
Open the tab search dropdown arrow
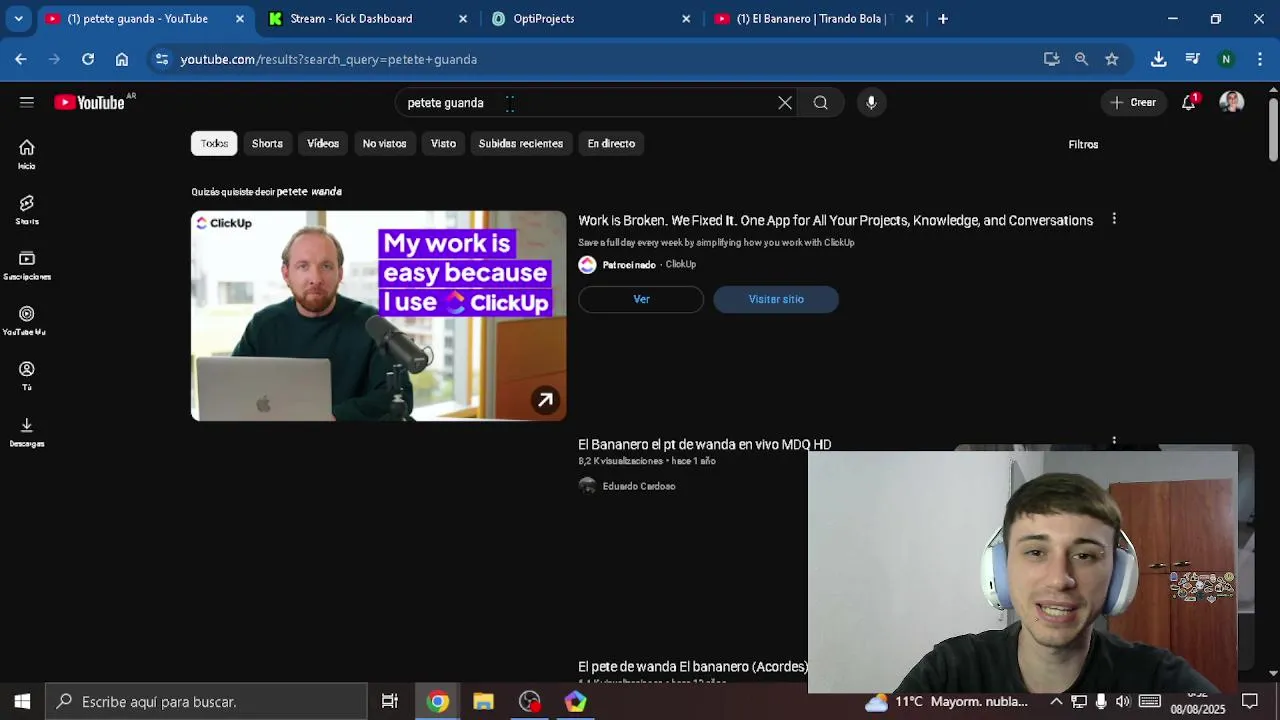(x=18, y=18)
